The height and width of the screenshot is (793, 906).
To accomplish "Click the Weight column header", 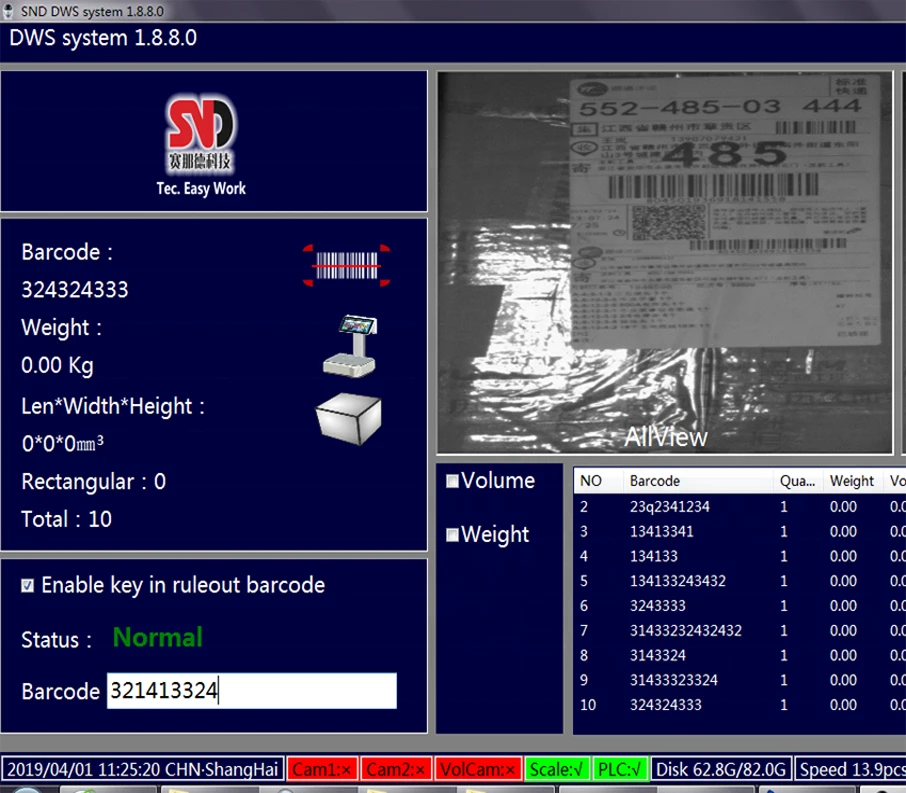I will [852, 481].
